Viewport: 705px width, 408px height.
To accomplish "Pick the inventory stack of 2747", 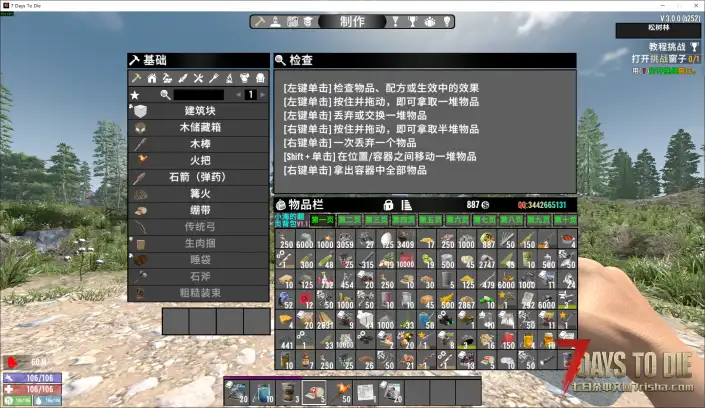I will coord(486,260).
